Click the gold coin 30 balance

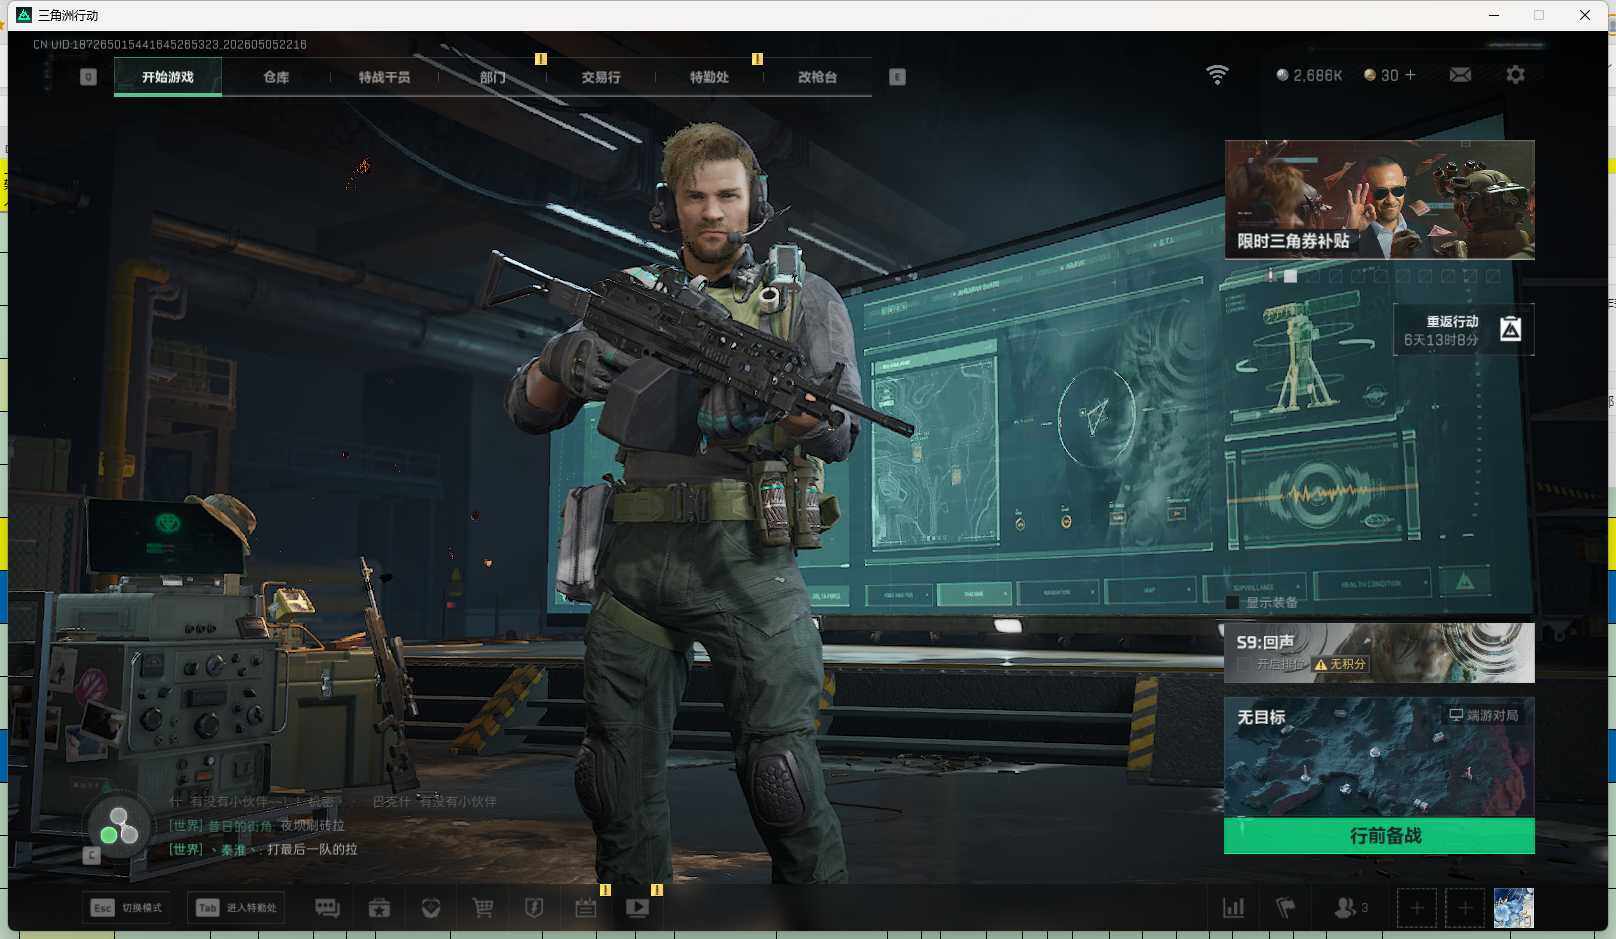pyautogui.click(x=1381, y=75)
